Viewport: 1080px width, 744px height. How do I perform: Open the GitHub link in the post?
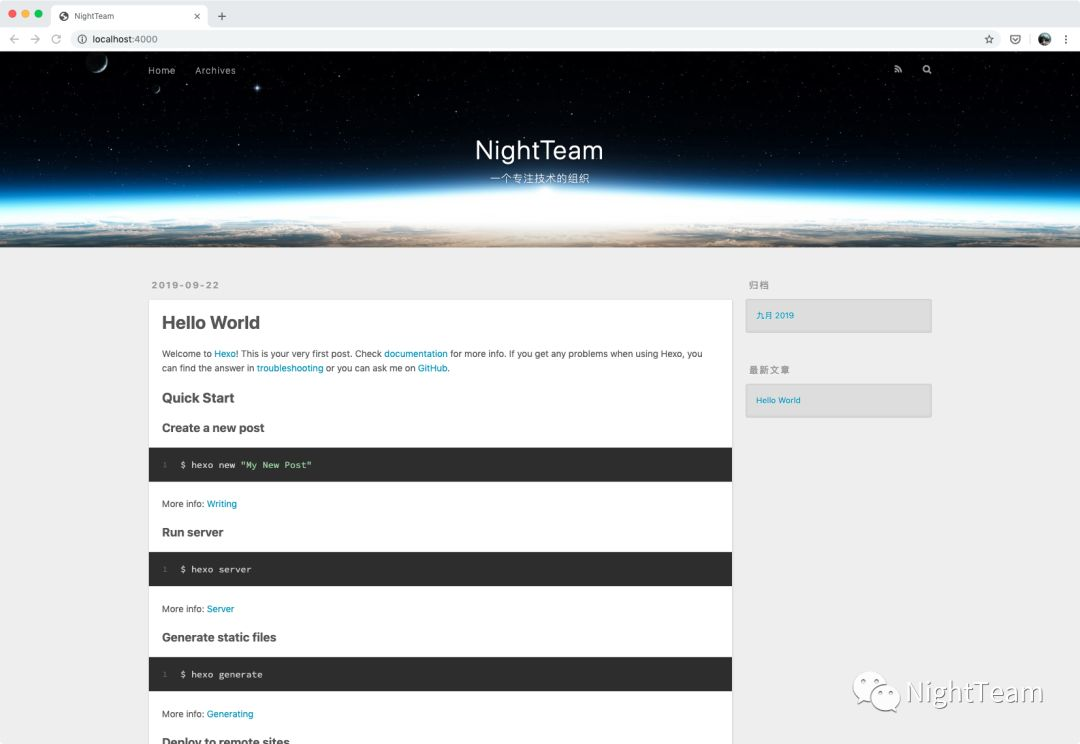(x=432, y=368)
